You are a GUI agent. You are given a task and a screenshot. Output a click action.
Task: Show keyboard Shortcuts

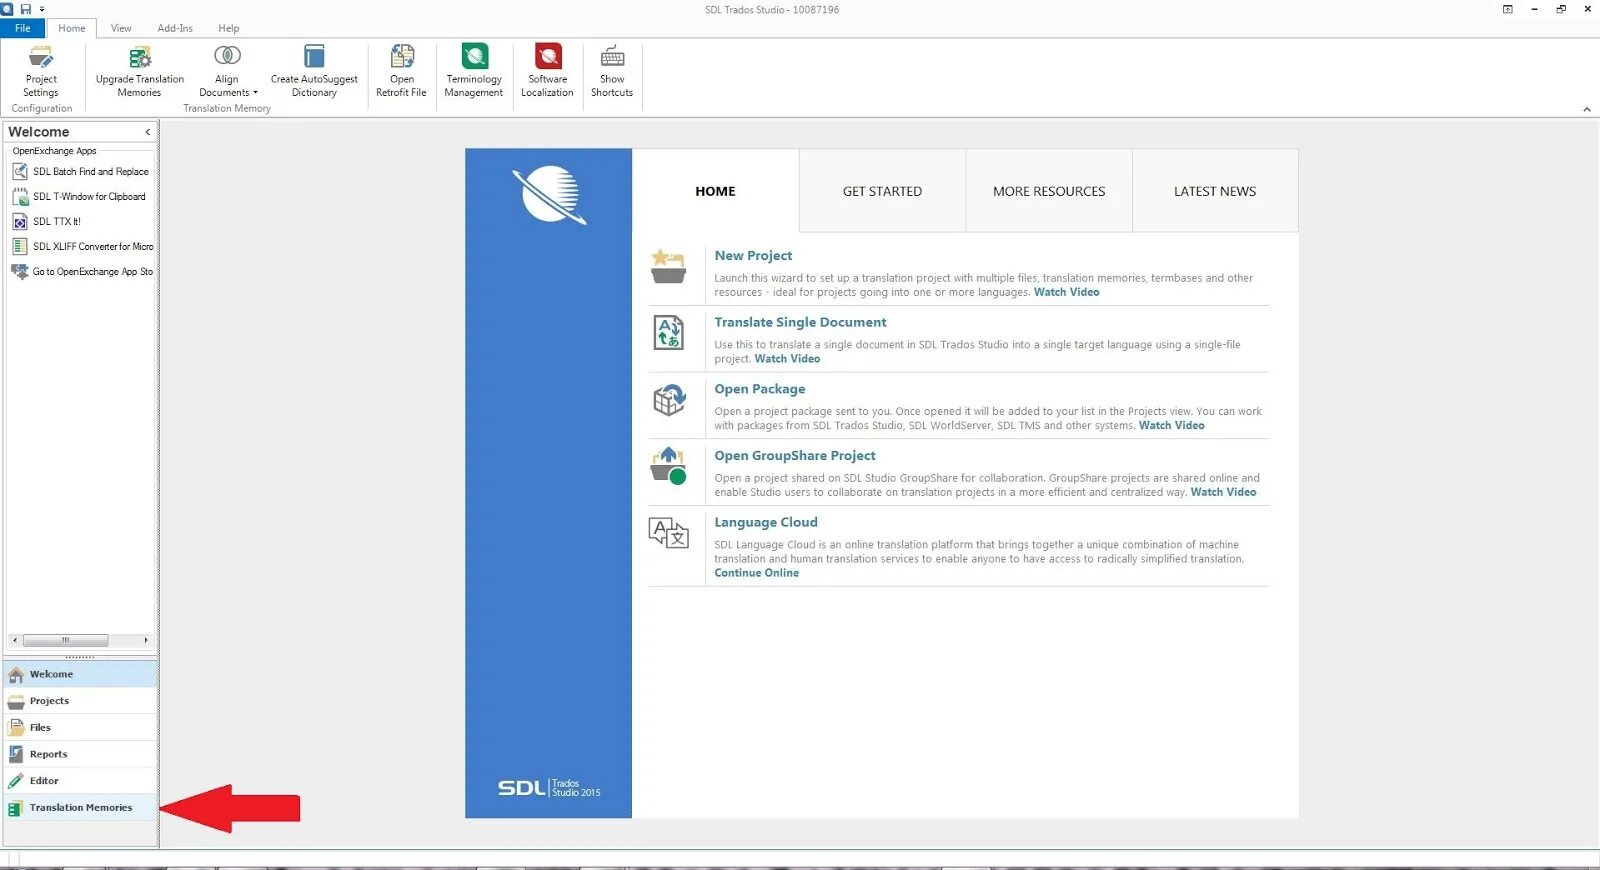pos(612,71)
